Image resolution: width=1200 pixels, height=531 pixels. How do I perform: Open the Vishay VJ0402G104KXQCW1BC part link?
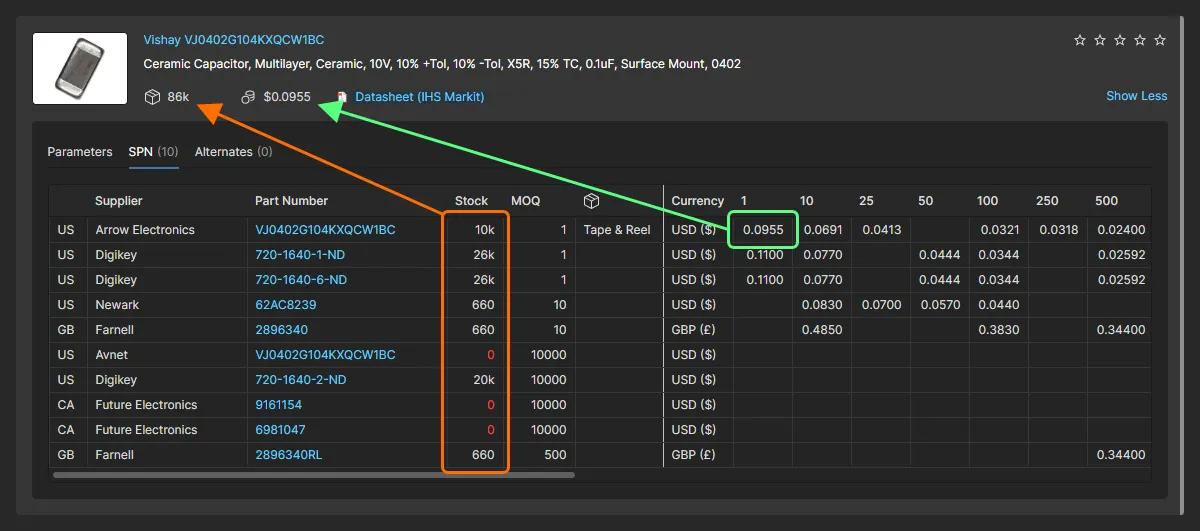(x=234, y=40)
